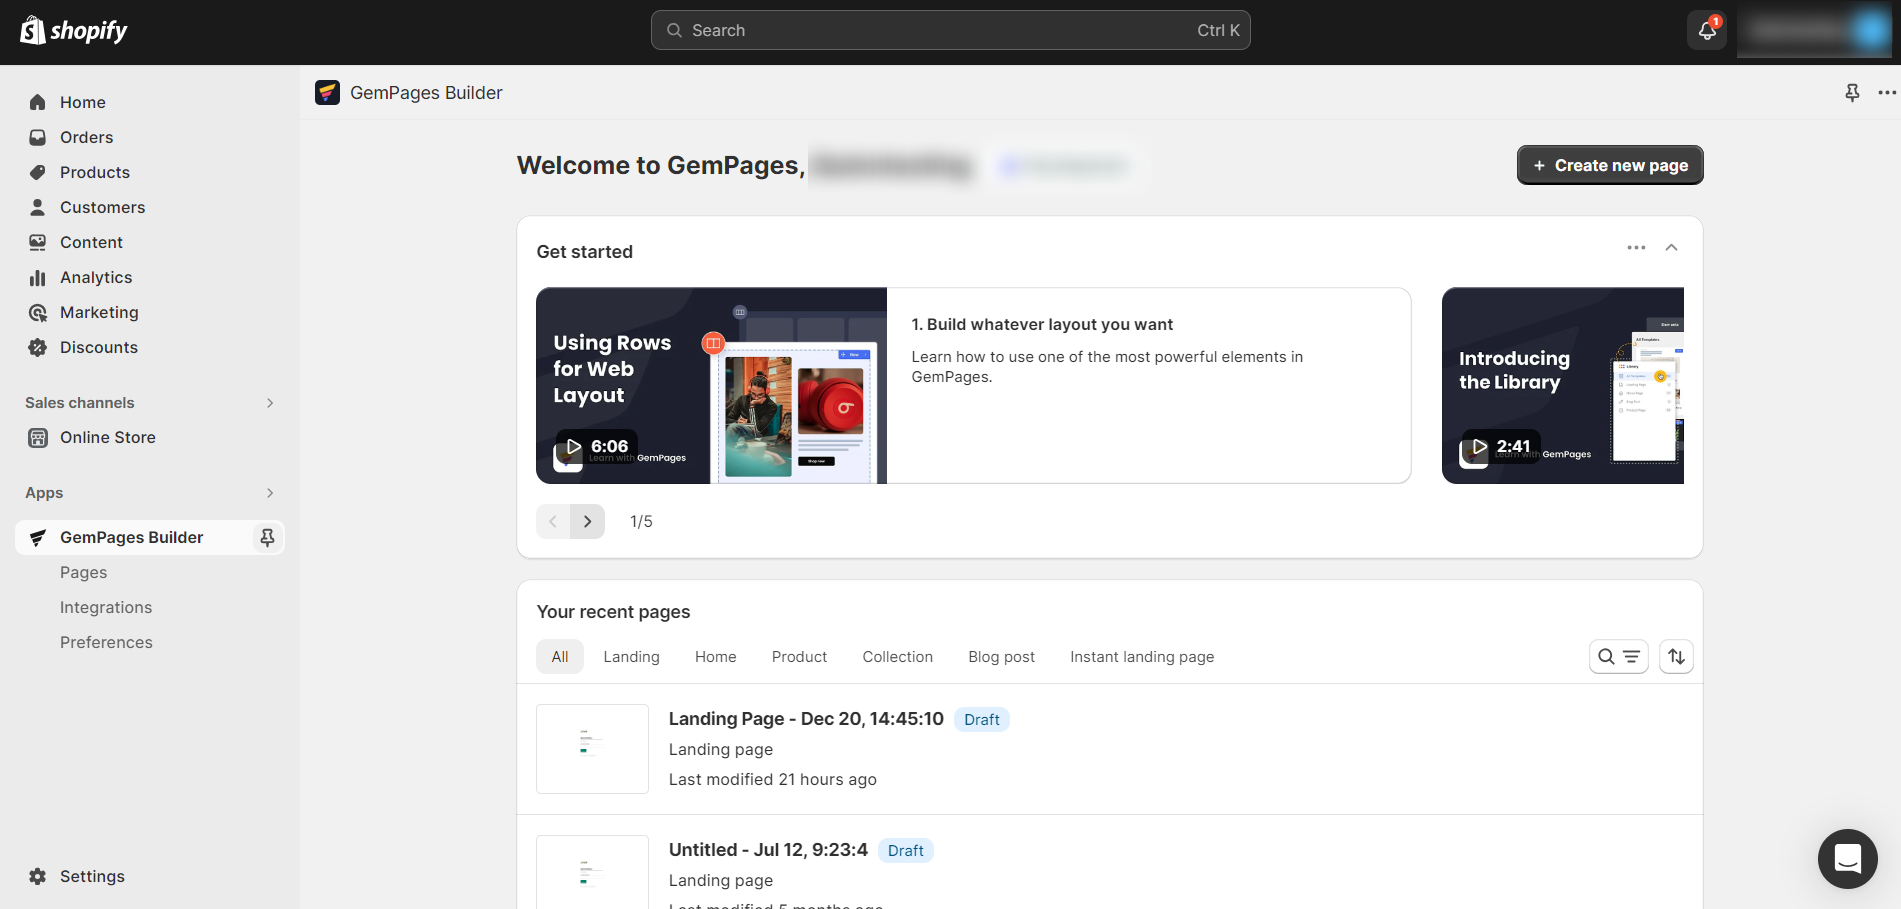This screenshot has width=1901, height=909.
Task: Unpin GemPages Builder from the sidebar
Action: [x=267, y=537]
